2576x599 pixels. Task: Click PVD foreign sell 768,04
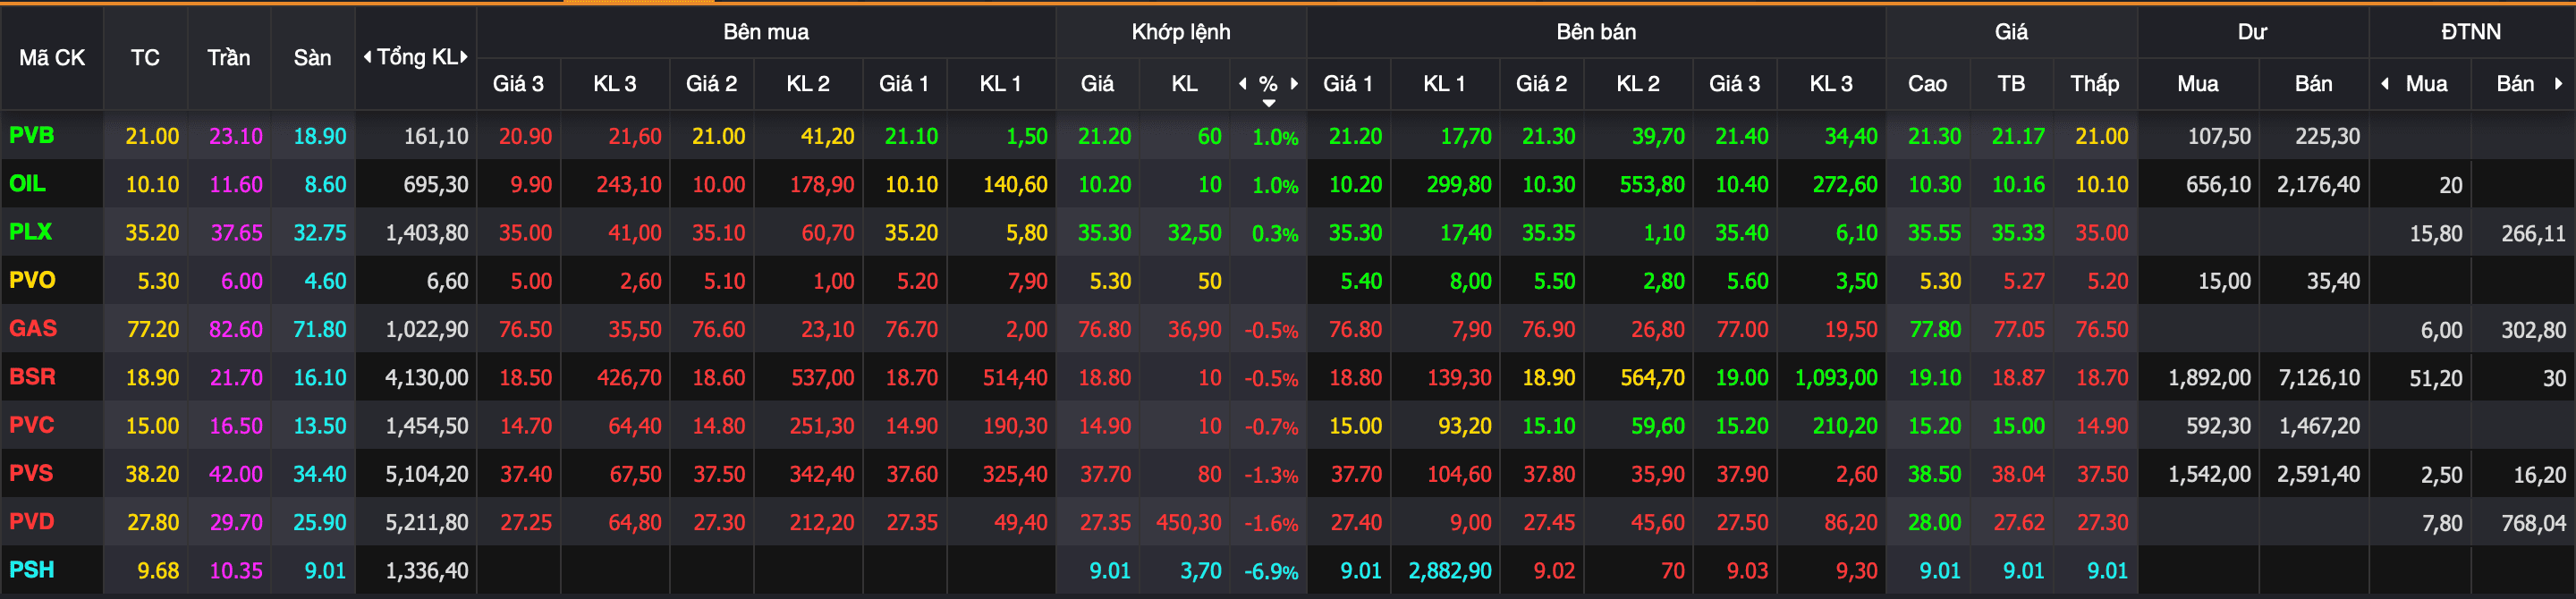(x=2533, y=523)
